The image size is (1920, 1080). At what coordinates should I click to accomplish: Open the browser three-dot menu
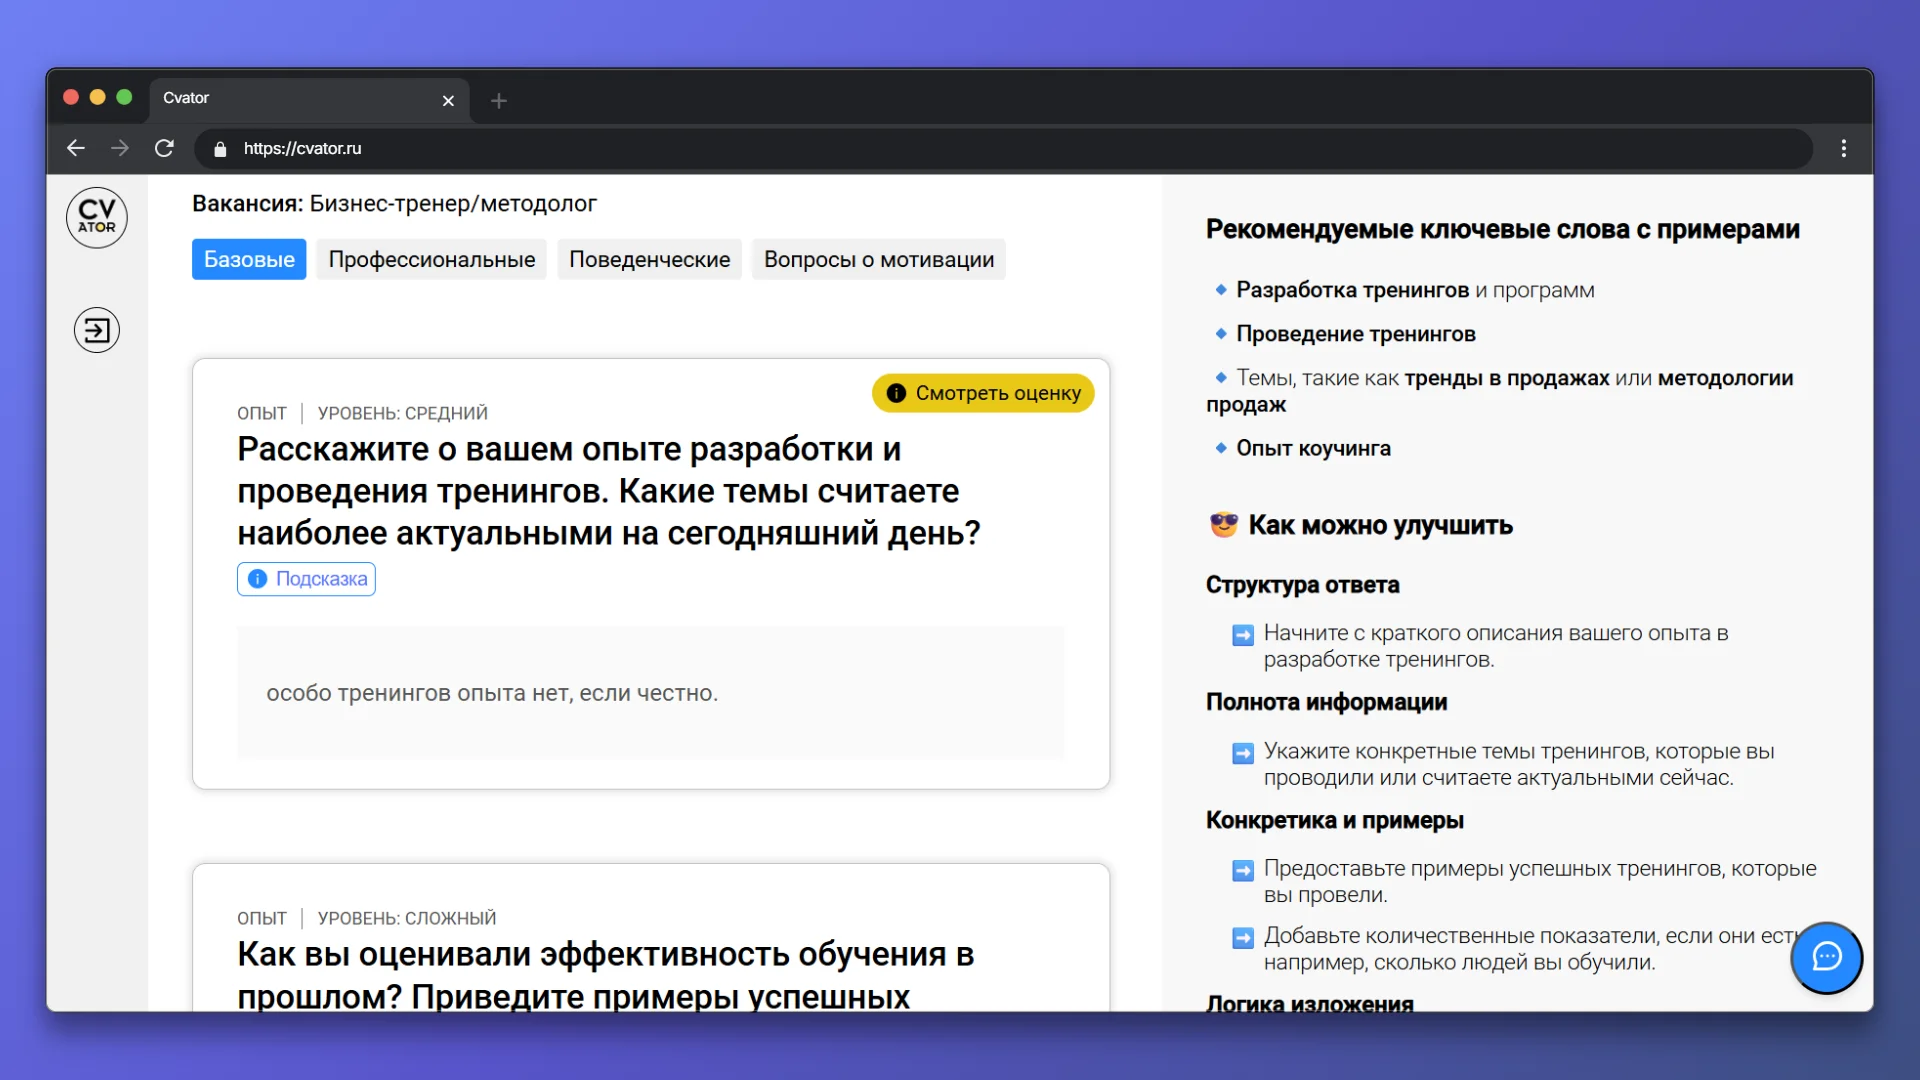(x=1843, y=148)
